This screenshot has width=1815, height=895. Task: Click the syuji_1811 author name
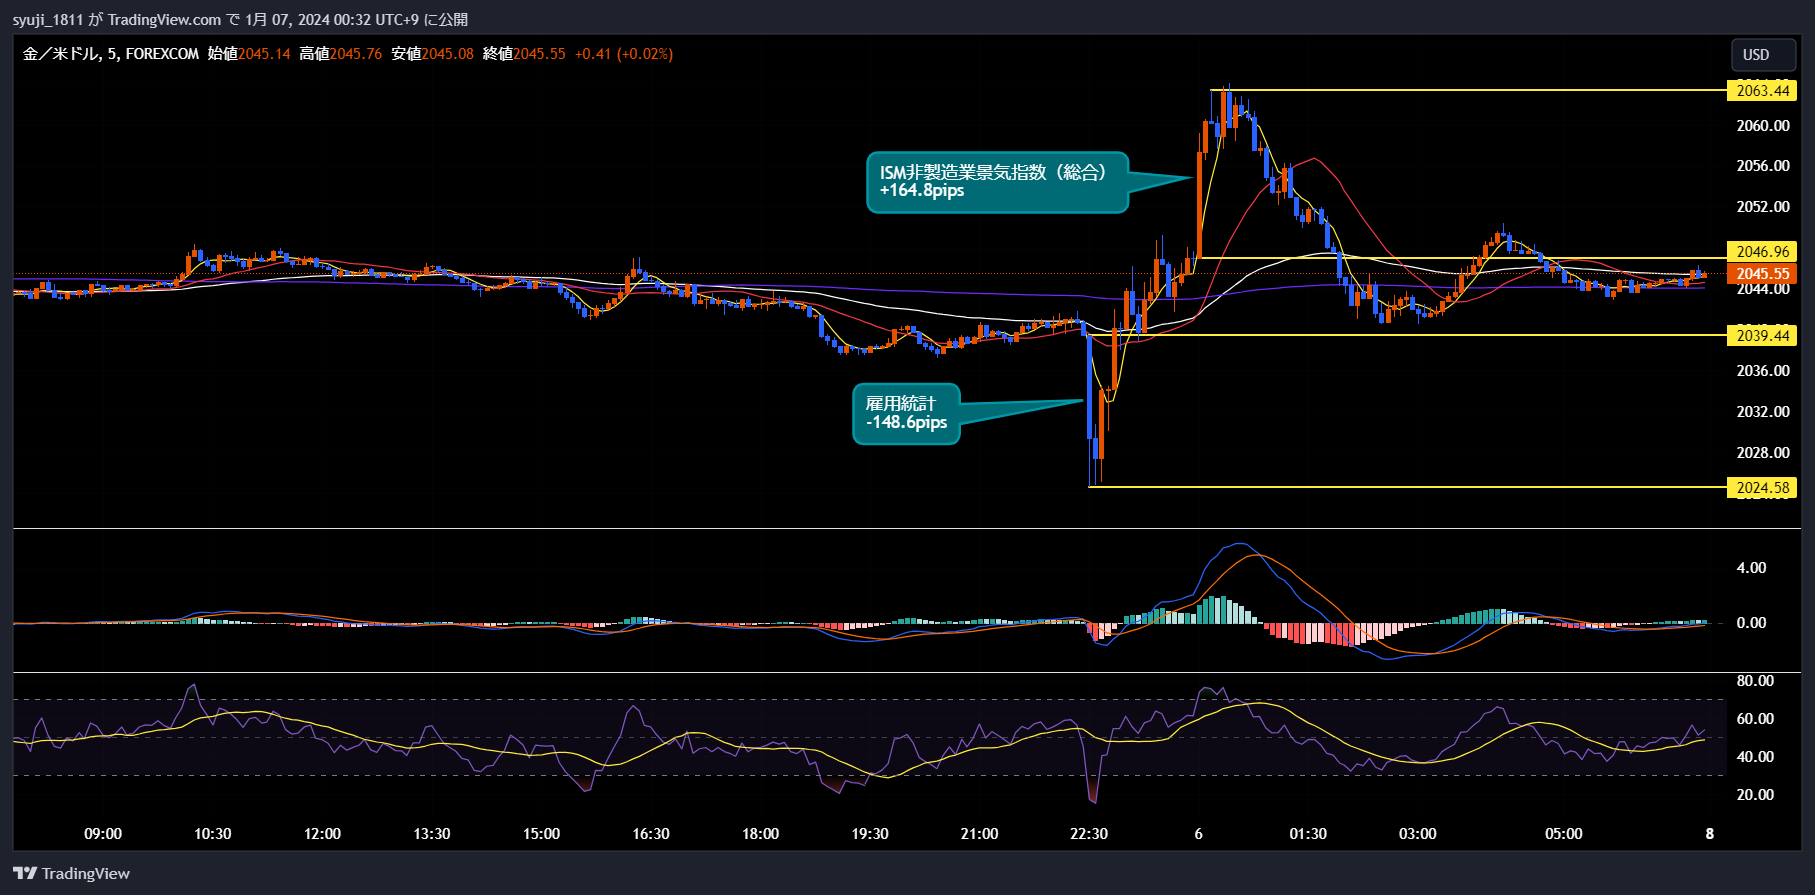click(48, 20)
